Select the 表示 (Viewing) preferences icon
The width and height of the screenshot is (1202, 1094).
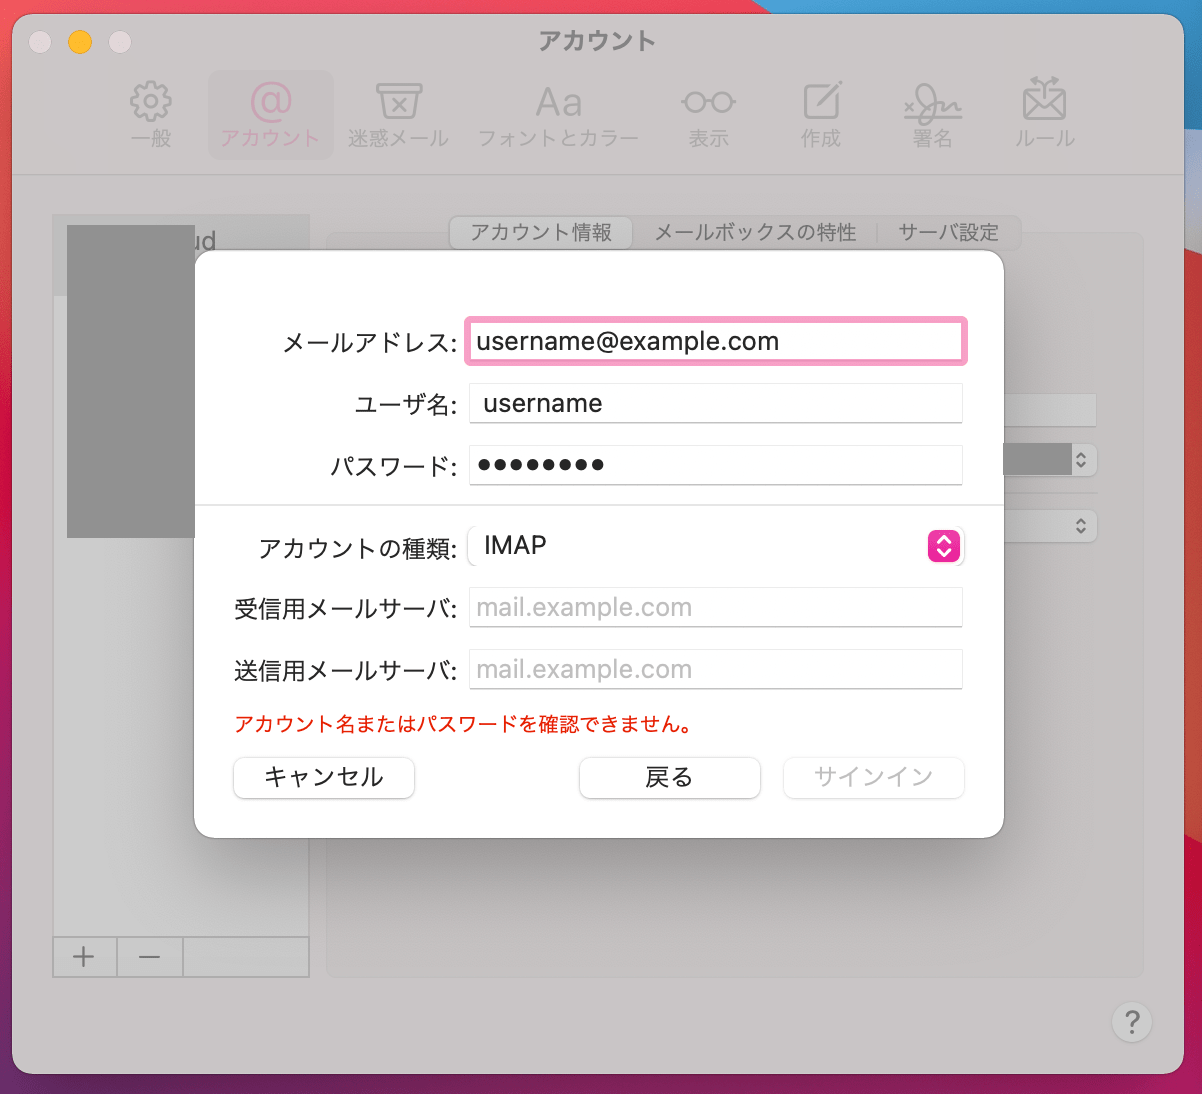pos(708,113)
